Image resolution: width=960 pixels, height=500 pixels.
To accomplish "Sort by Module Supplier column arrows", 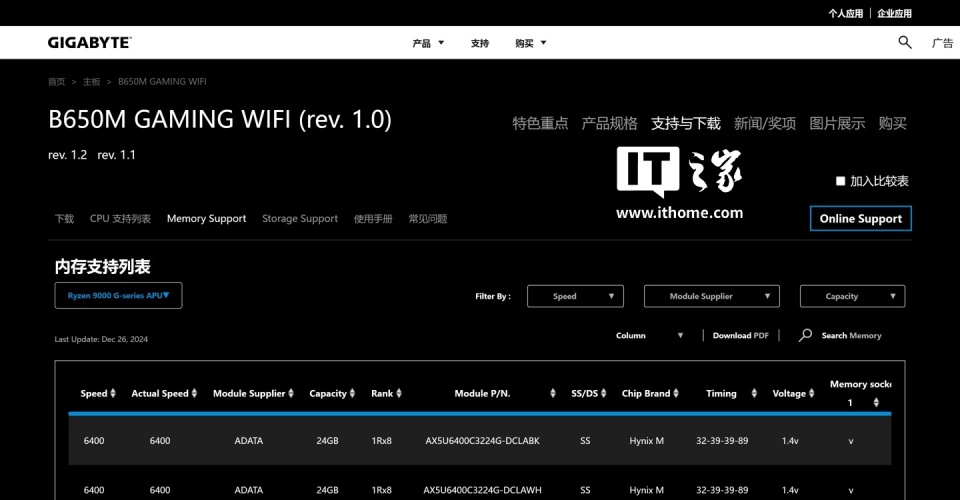I will (x=291, y=394).
